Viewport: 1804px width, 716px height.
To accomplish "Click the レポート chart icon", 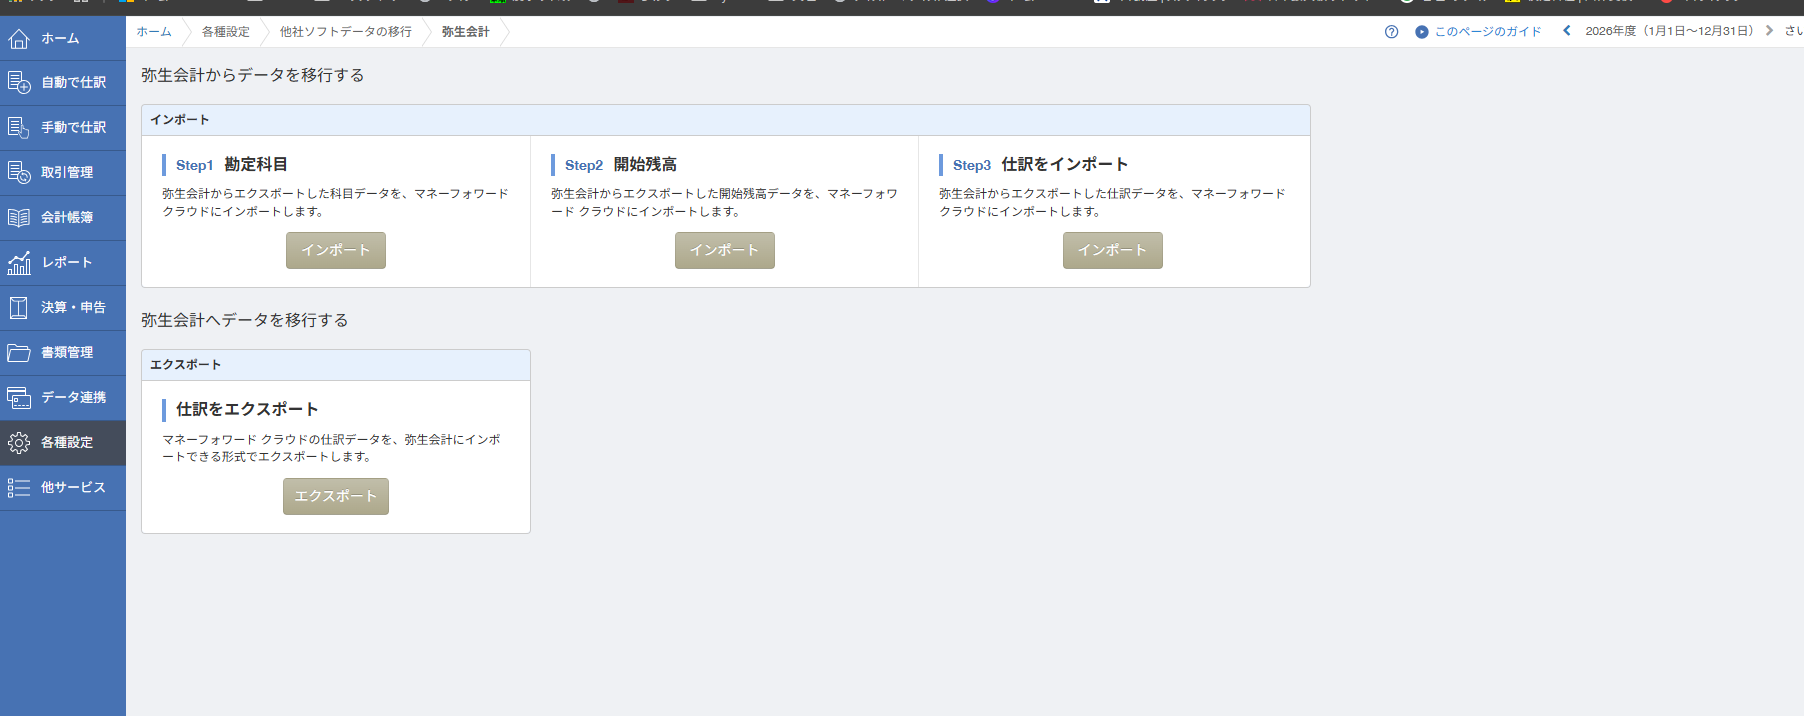I will (19, 263).
